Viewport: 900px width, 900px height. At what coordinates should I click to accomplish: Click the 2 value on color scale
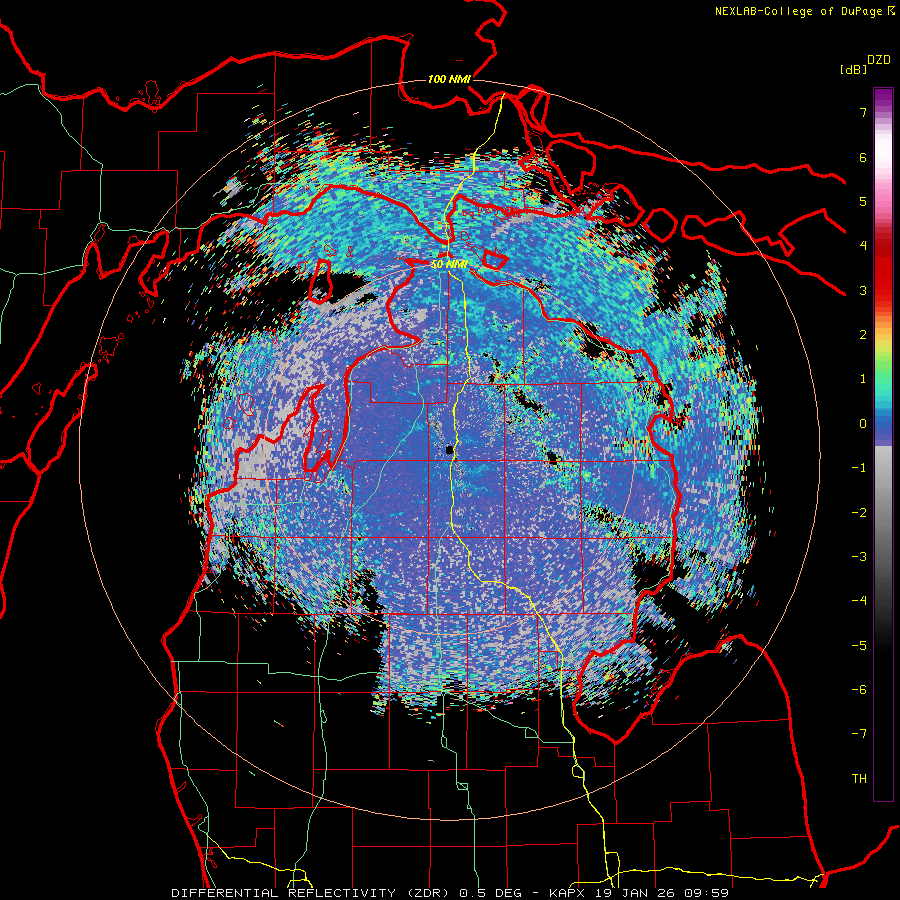863,335
